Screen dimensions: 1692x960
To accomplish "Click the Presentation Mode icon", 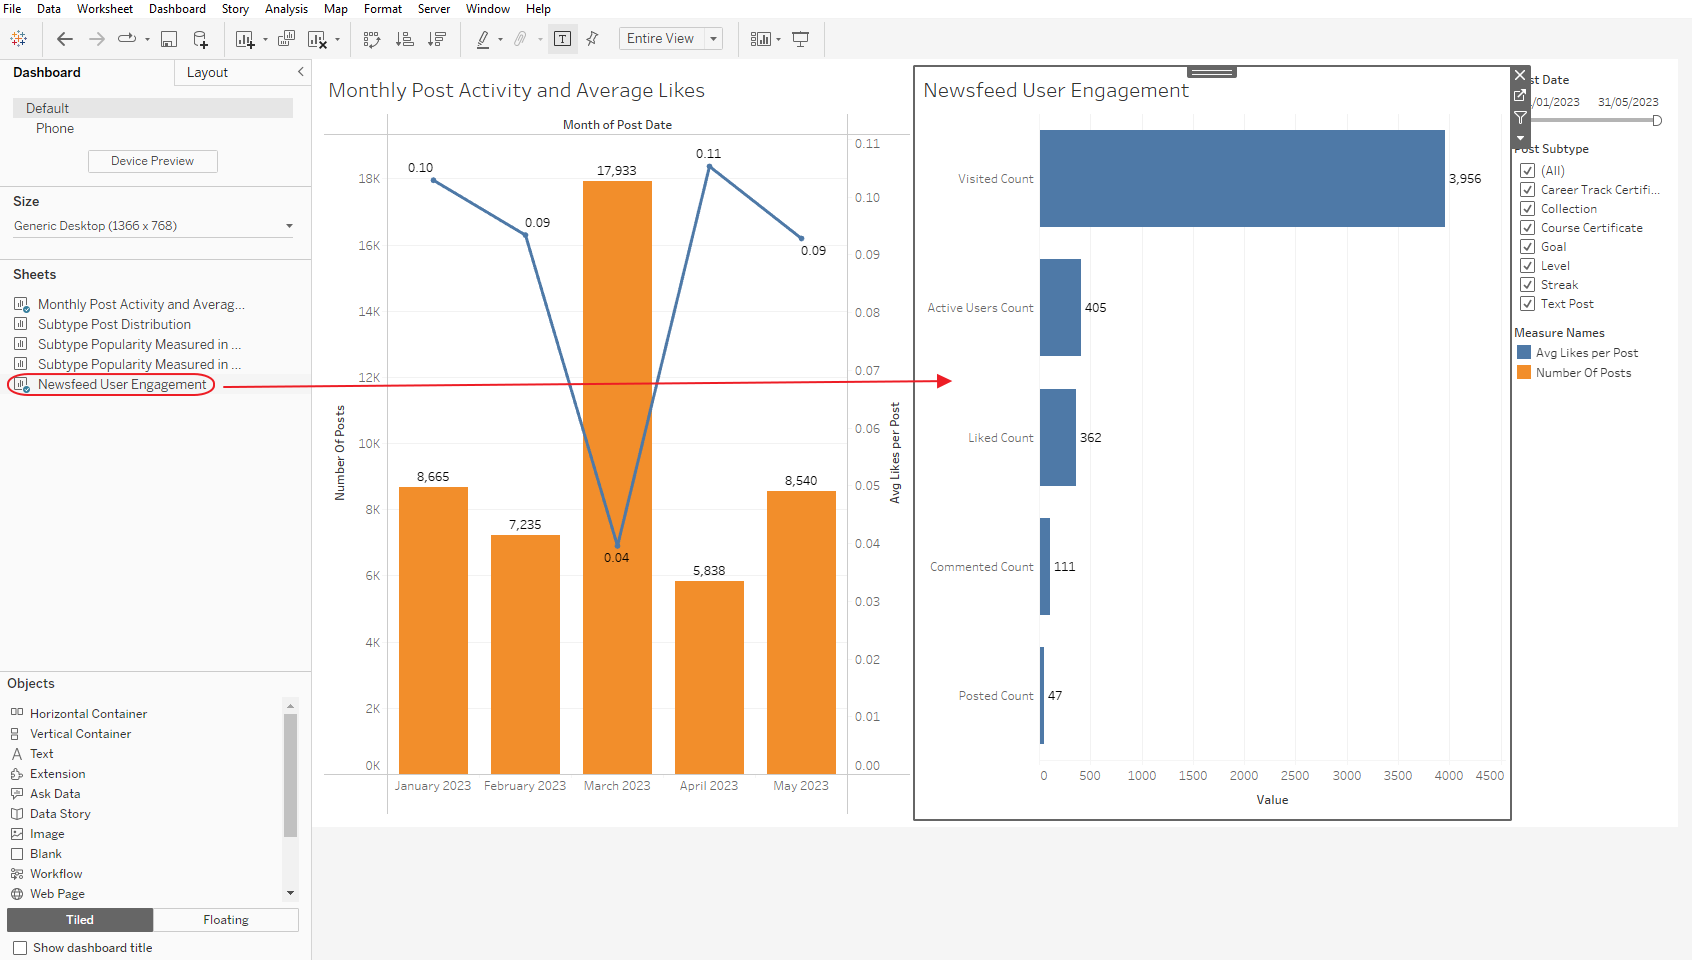I will click(801, 39).
